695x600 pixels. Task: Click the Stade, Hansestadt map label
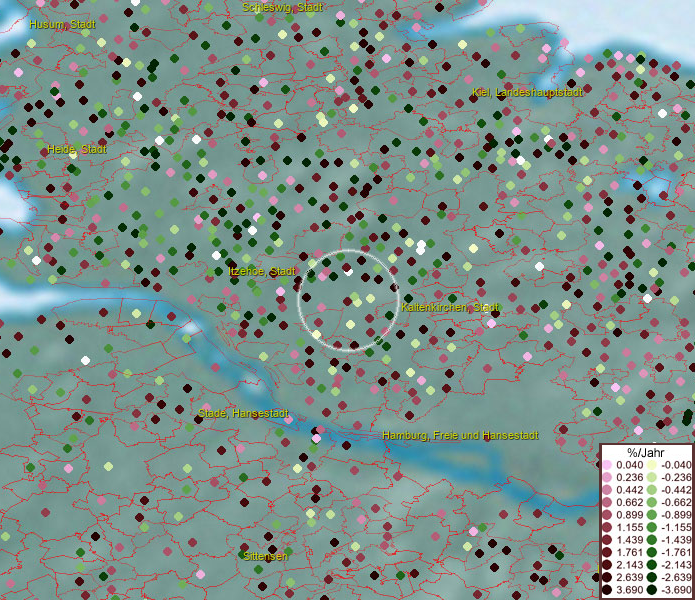tap(243, 413)
